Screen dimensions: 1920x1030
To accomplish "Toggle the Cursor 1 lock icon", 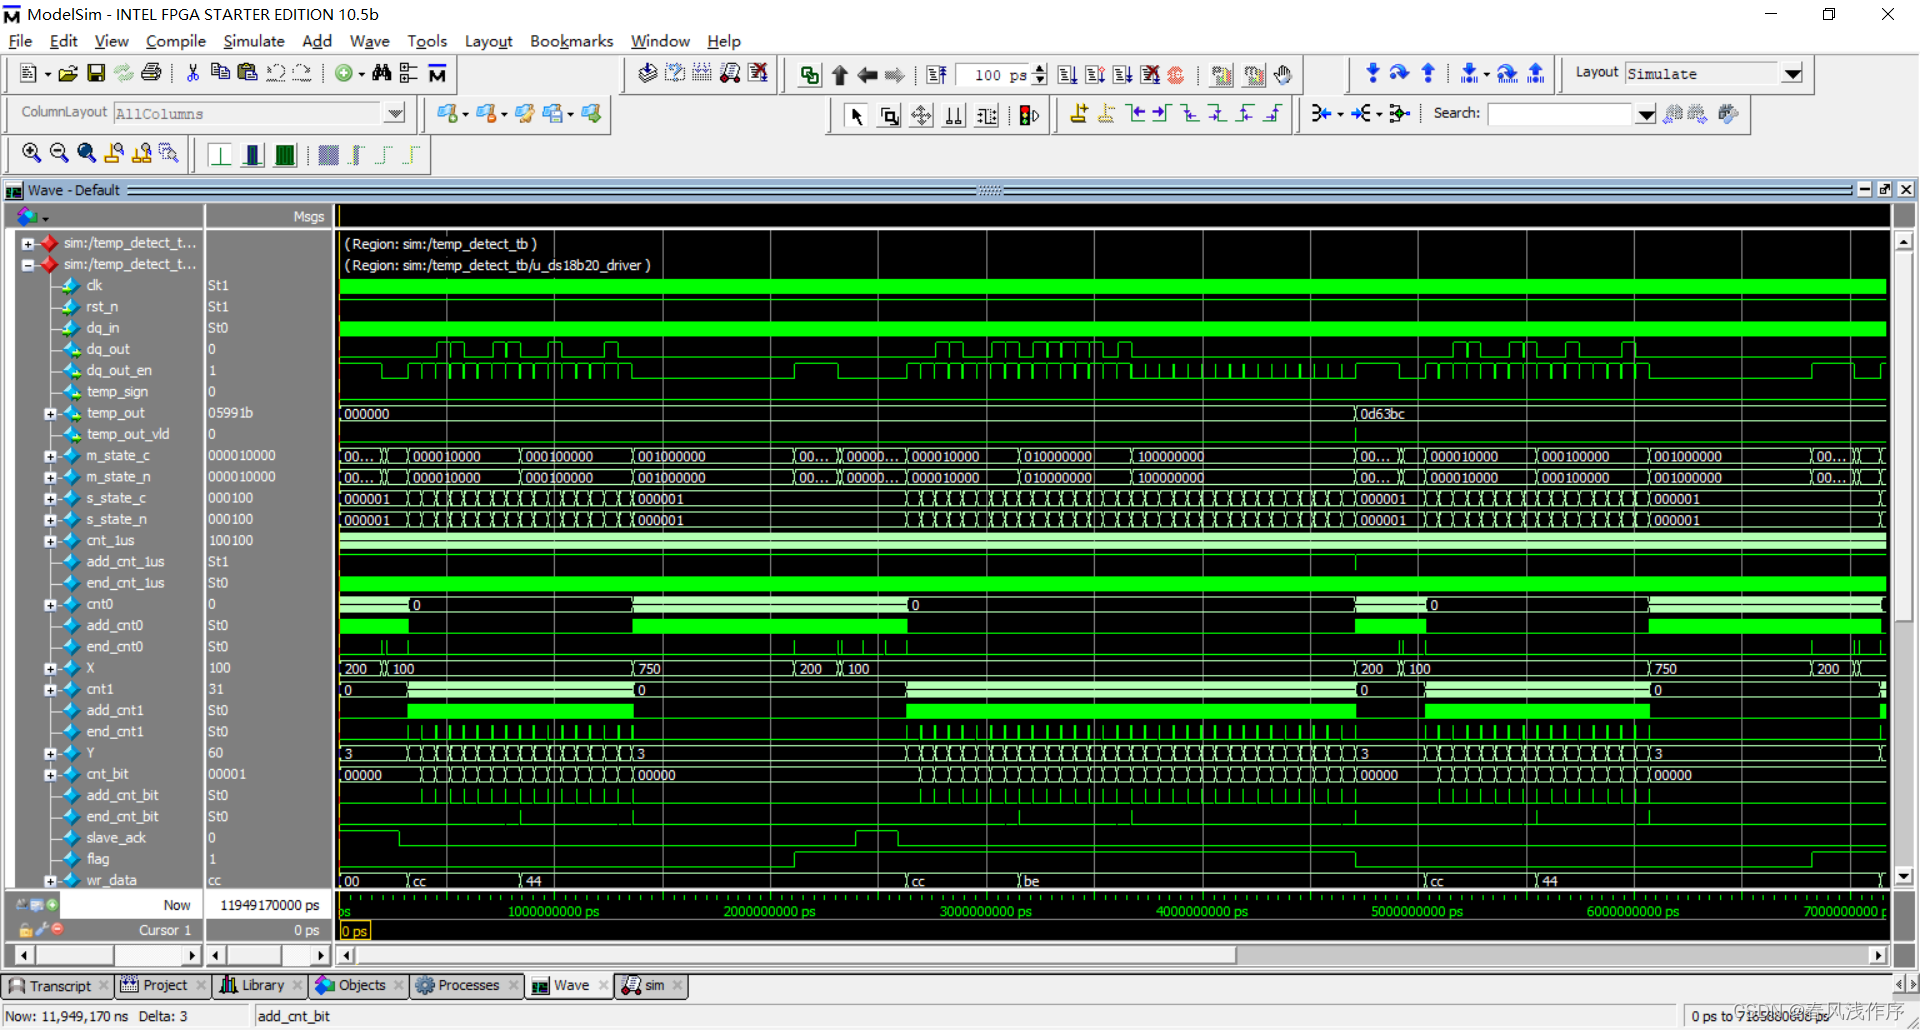I will pos(26,930).
